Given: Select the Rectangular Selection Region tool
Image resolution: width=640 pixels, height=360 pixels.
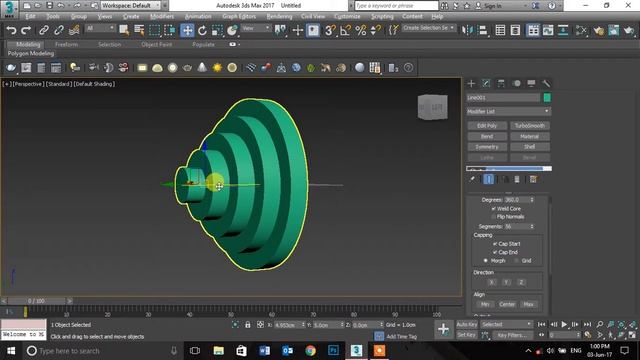Looking at the screenshot, I should click(x=155, y=30).
